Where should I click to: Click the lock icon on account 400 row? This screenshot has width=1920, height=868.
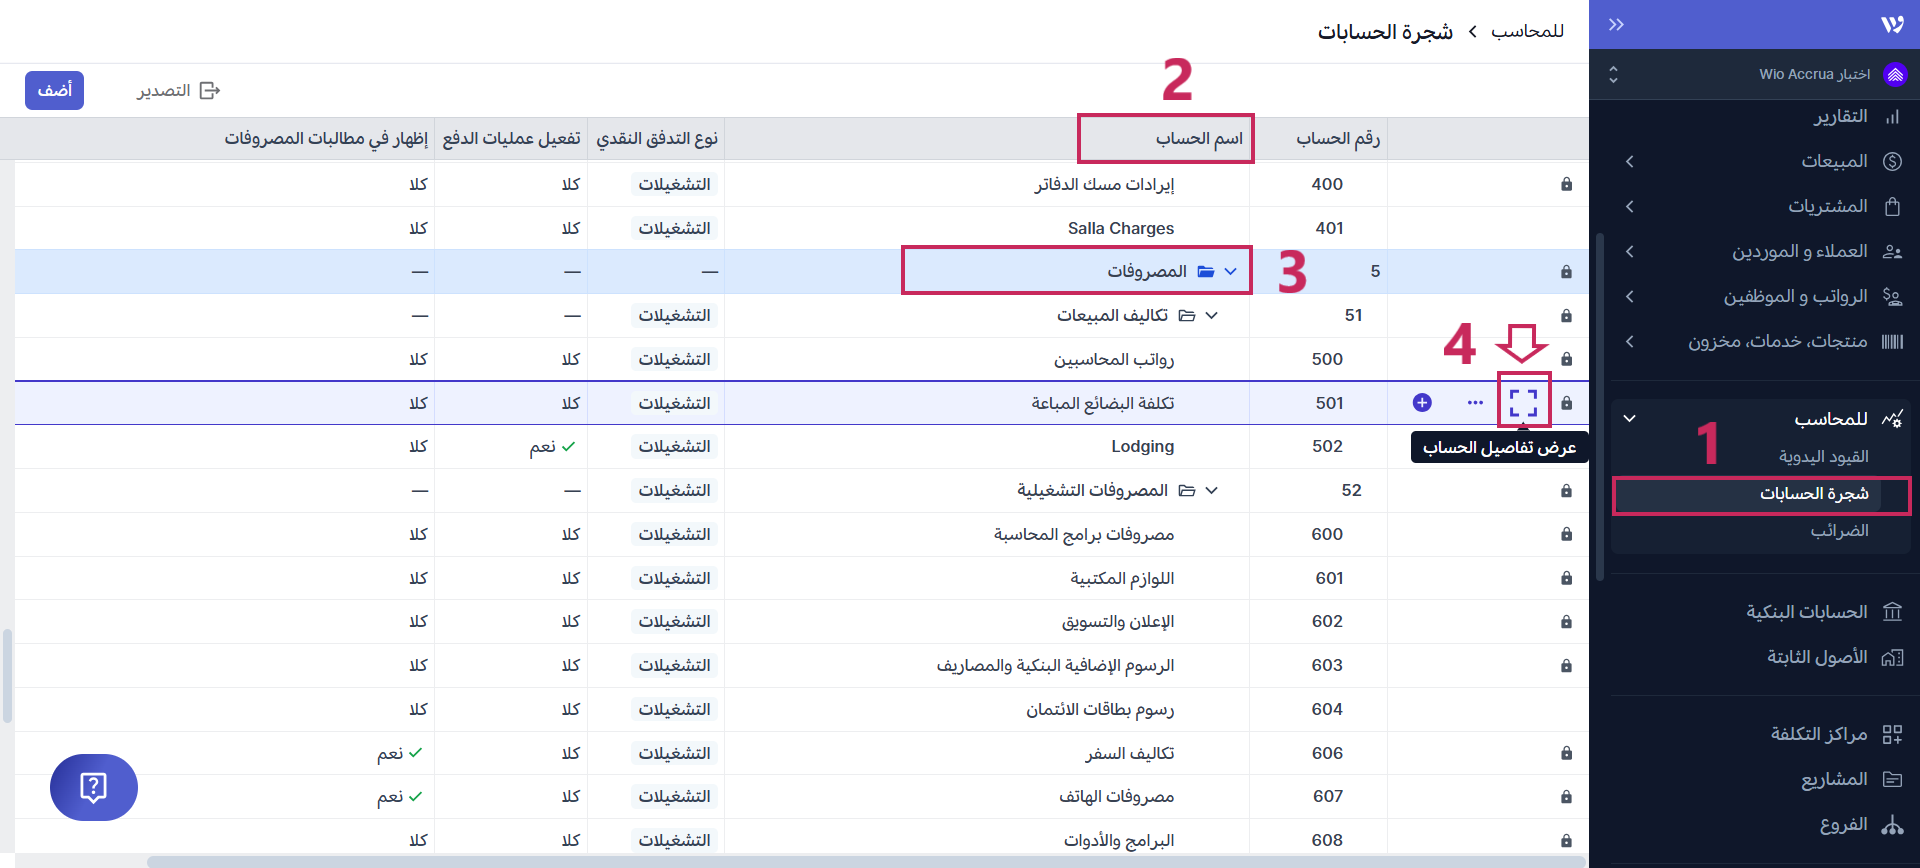coord(1566,185)
